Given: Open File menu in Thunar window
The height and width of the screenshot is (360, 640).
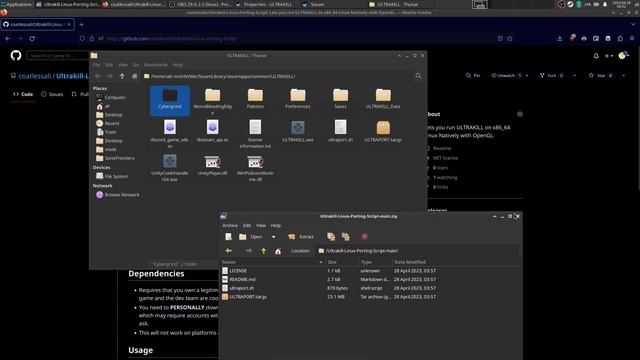Looking at the screenshot, I should (x=96, y=65).
